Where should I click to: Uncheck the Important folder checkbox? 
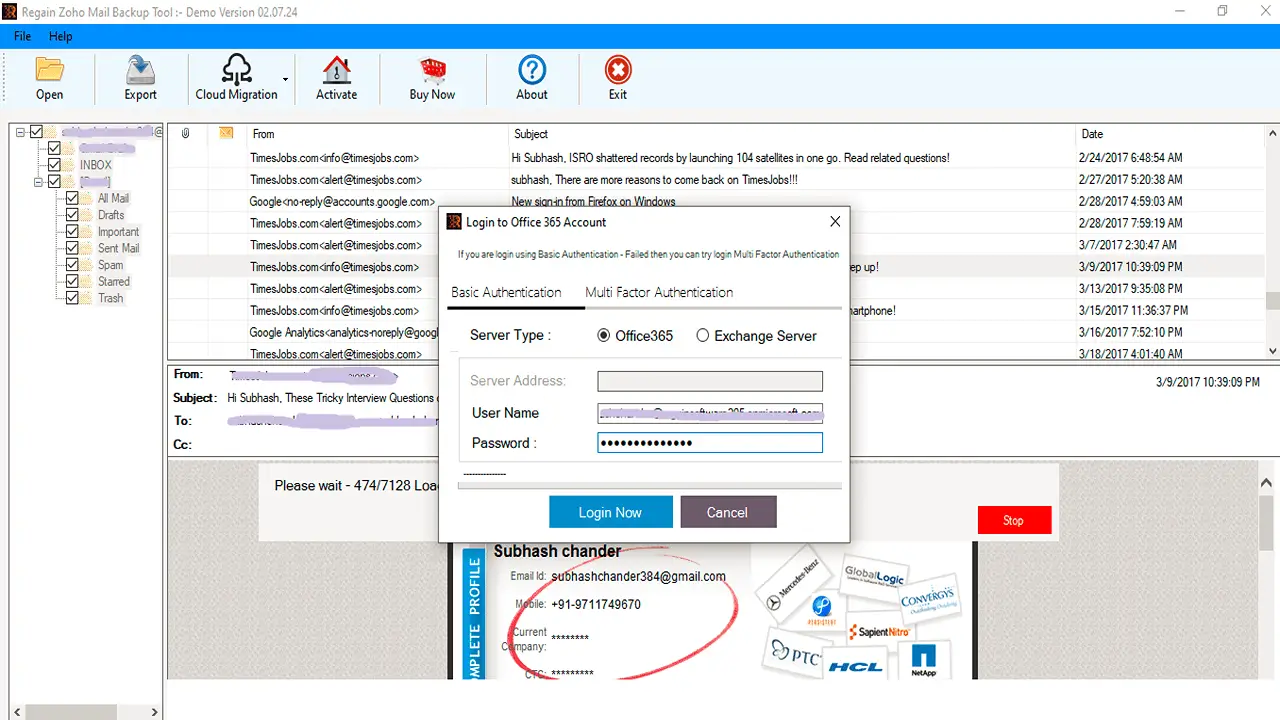point(73,232)
